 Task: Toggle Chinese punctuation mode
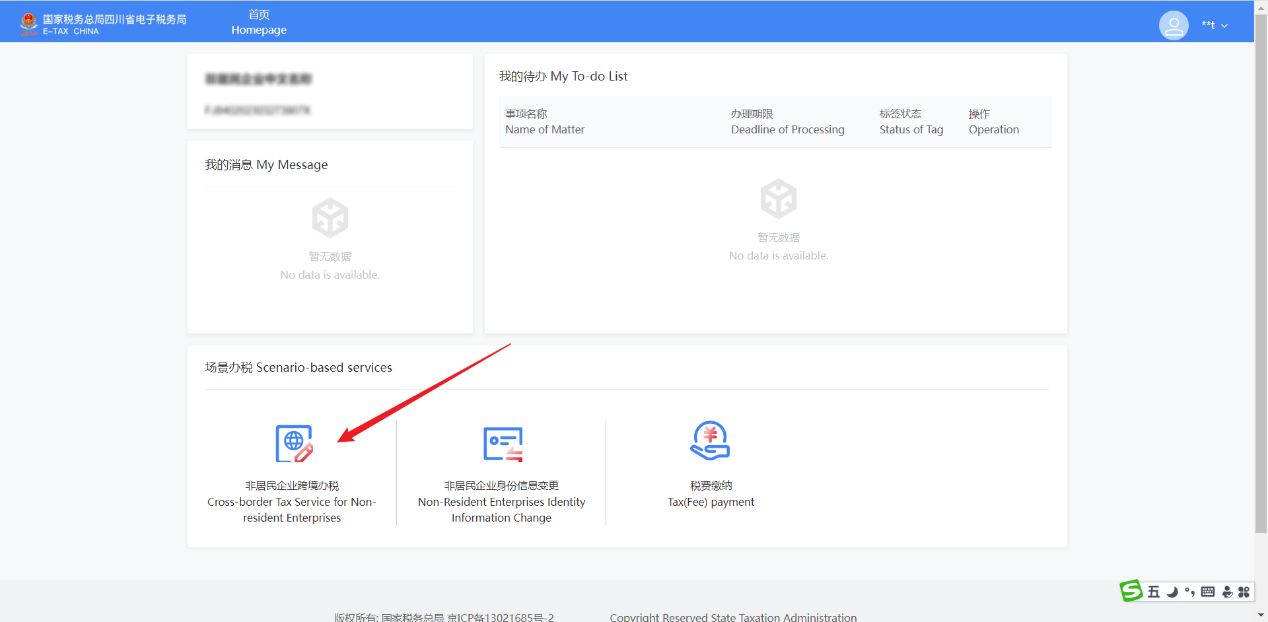(x=1189, y=591)
